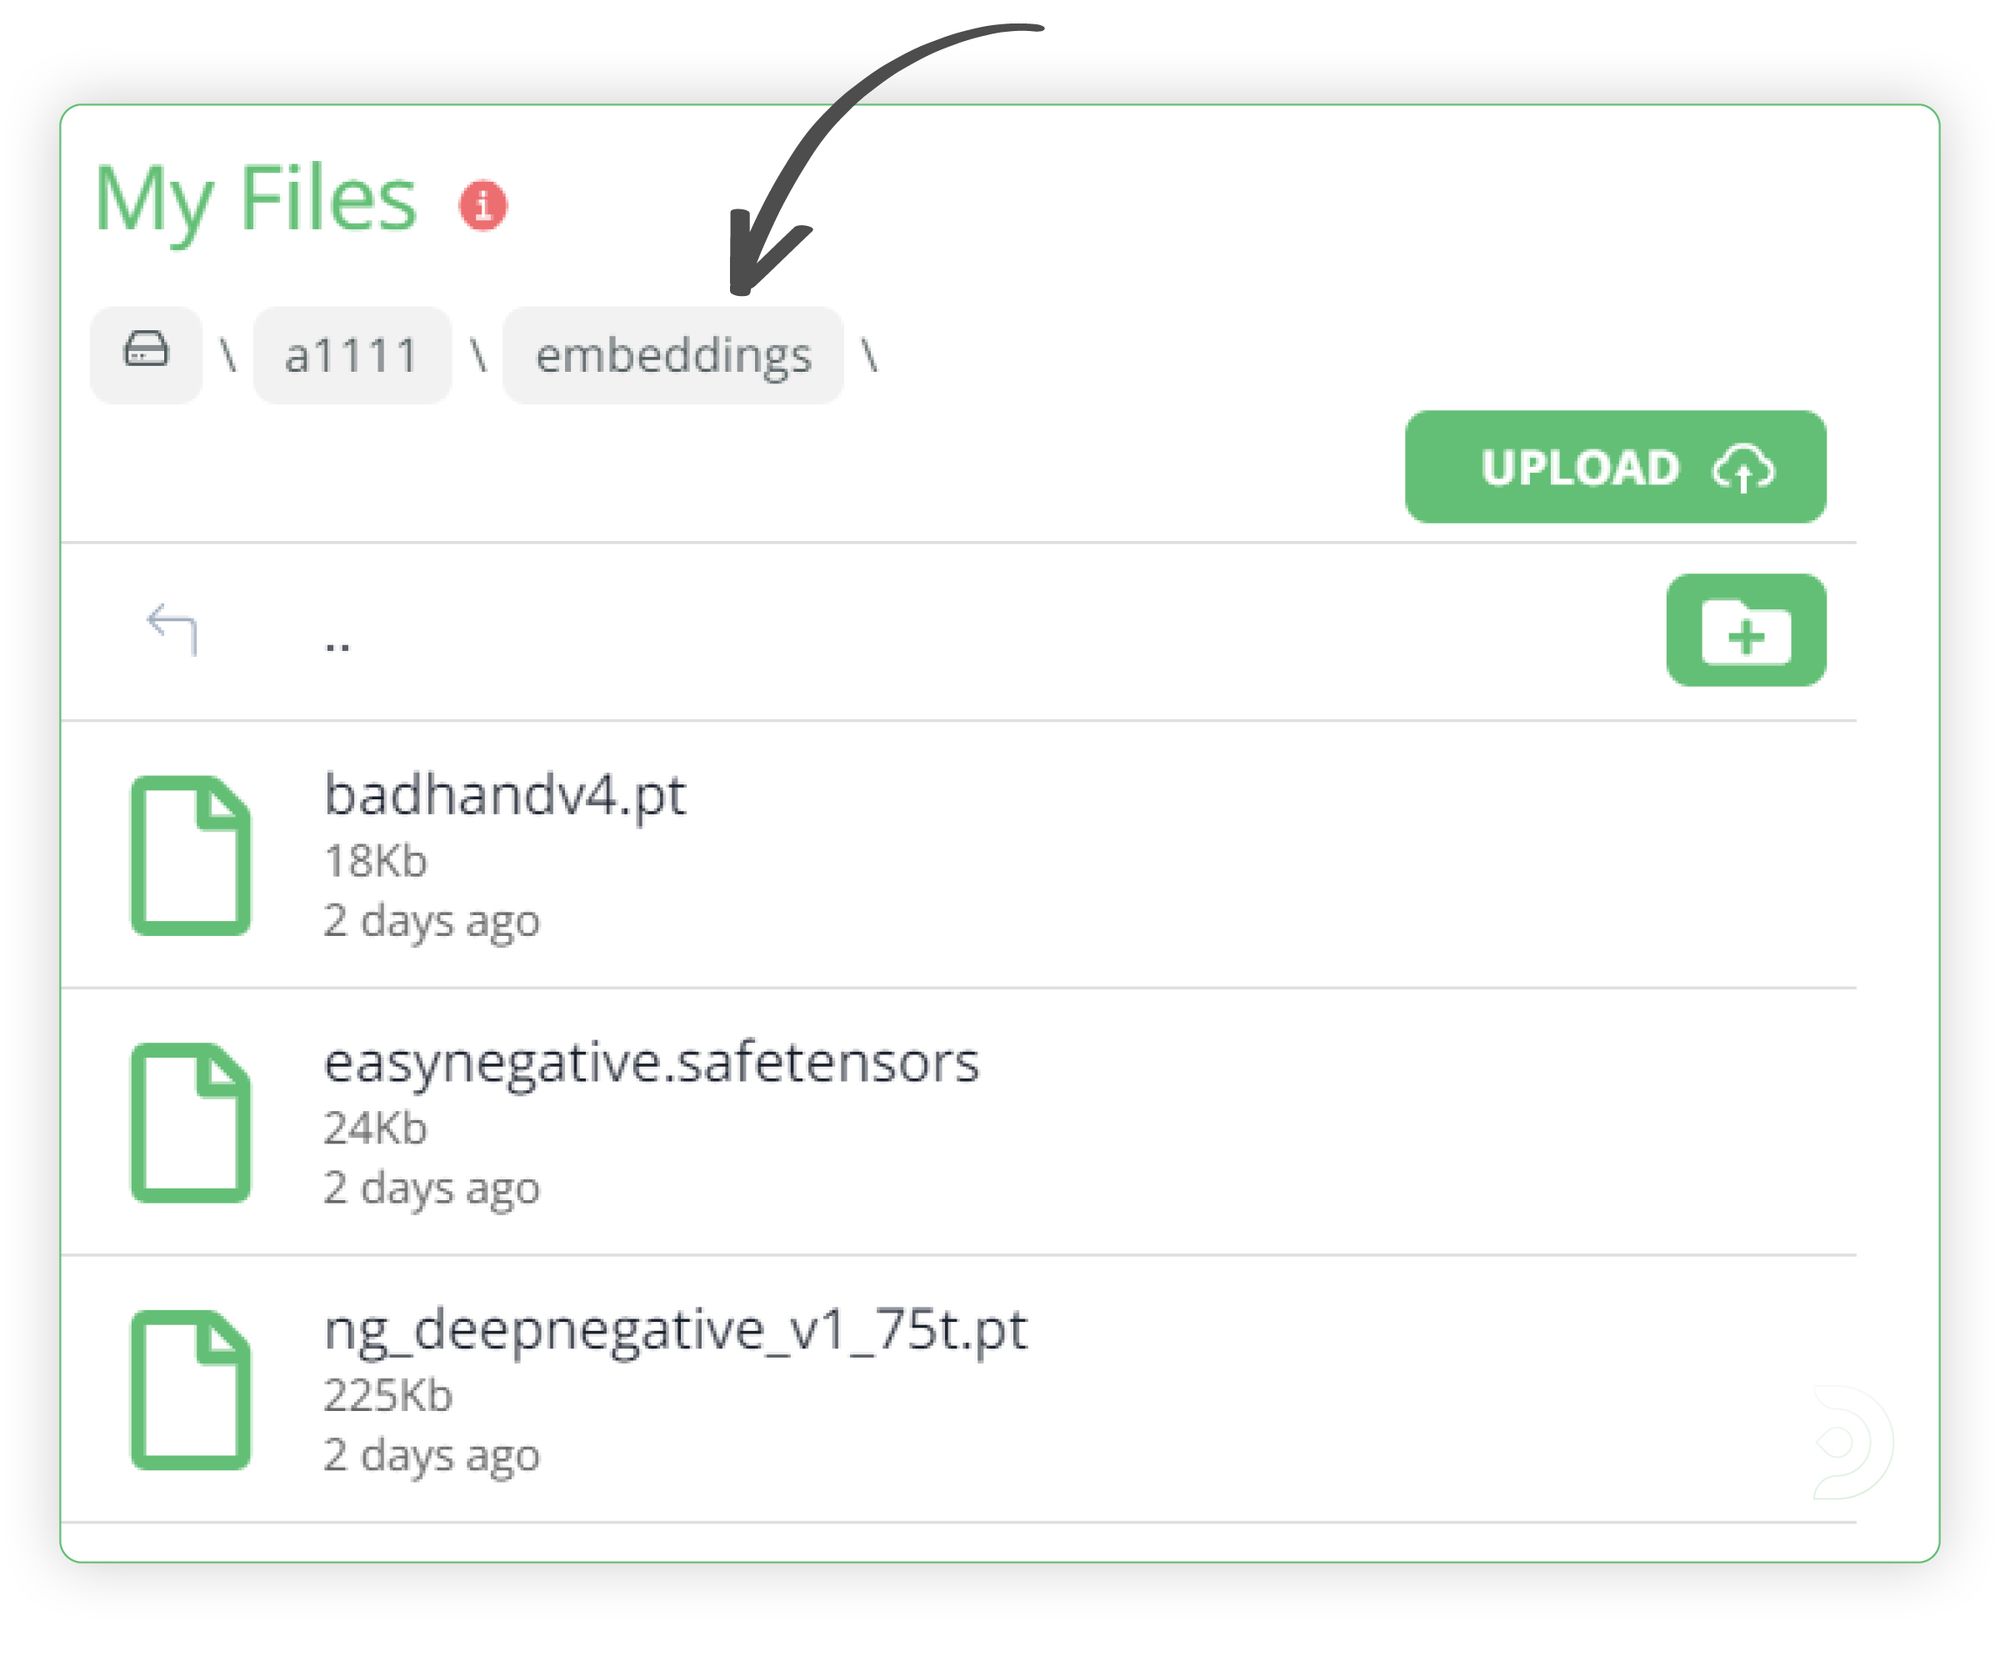Click the cloud upload arrow icon
This screenshot has width=2000, height=1667.
pos(1743,468)
